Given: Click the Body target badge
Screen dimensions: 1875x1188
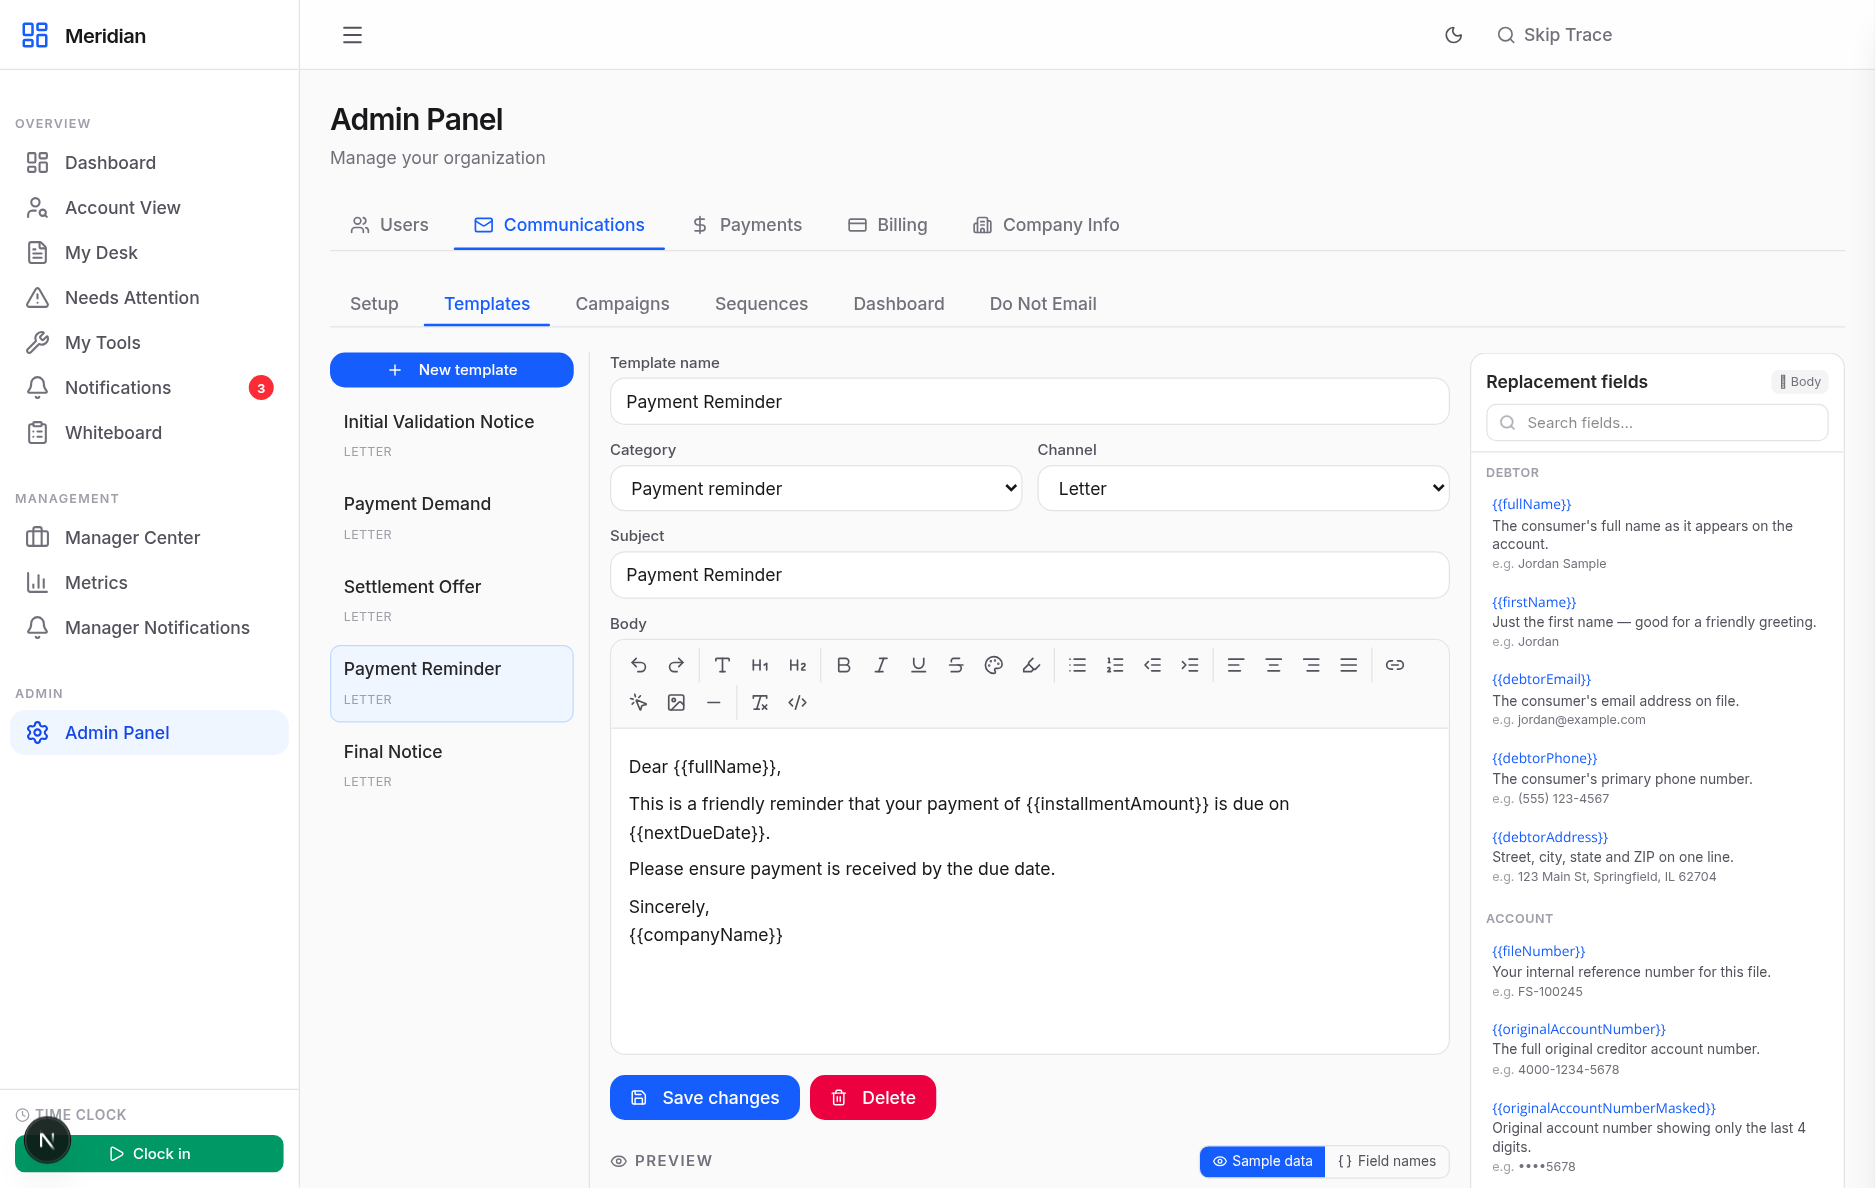Looking at the screenshot, I should point(1800,382).
